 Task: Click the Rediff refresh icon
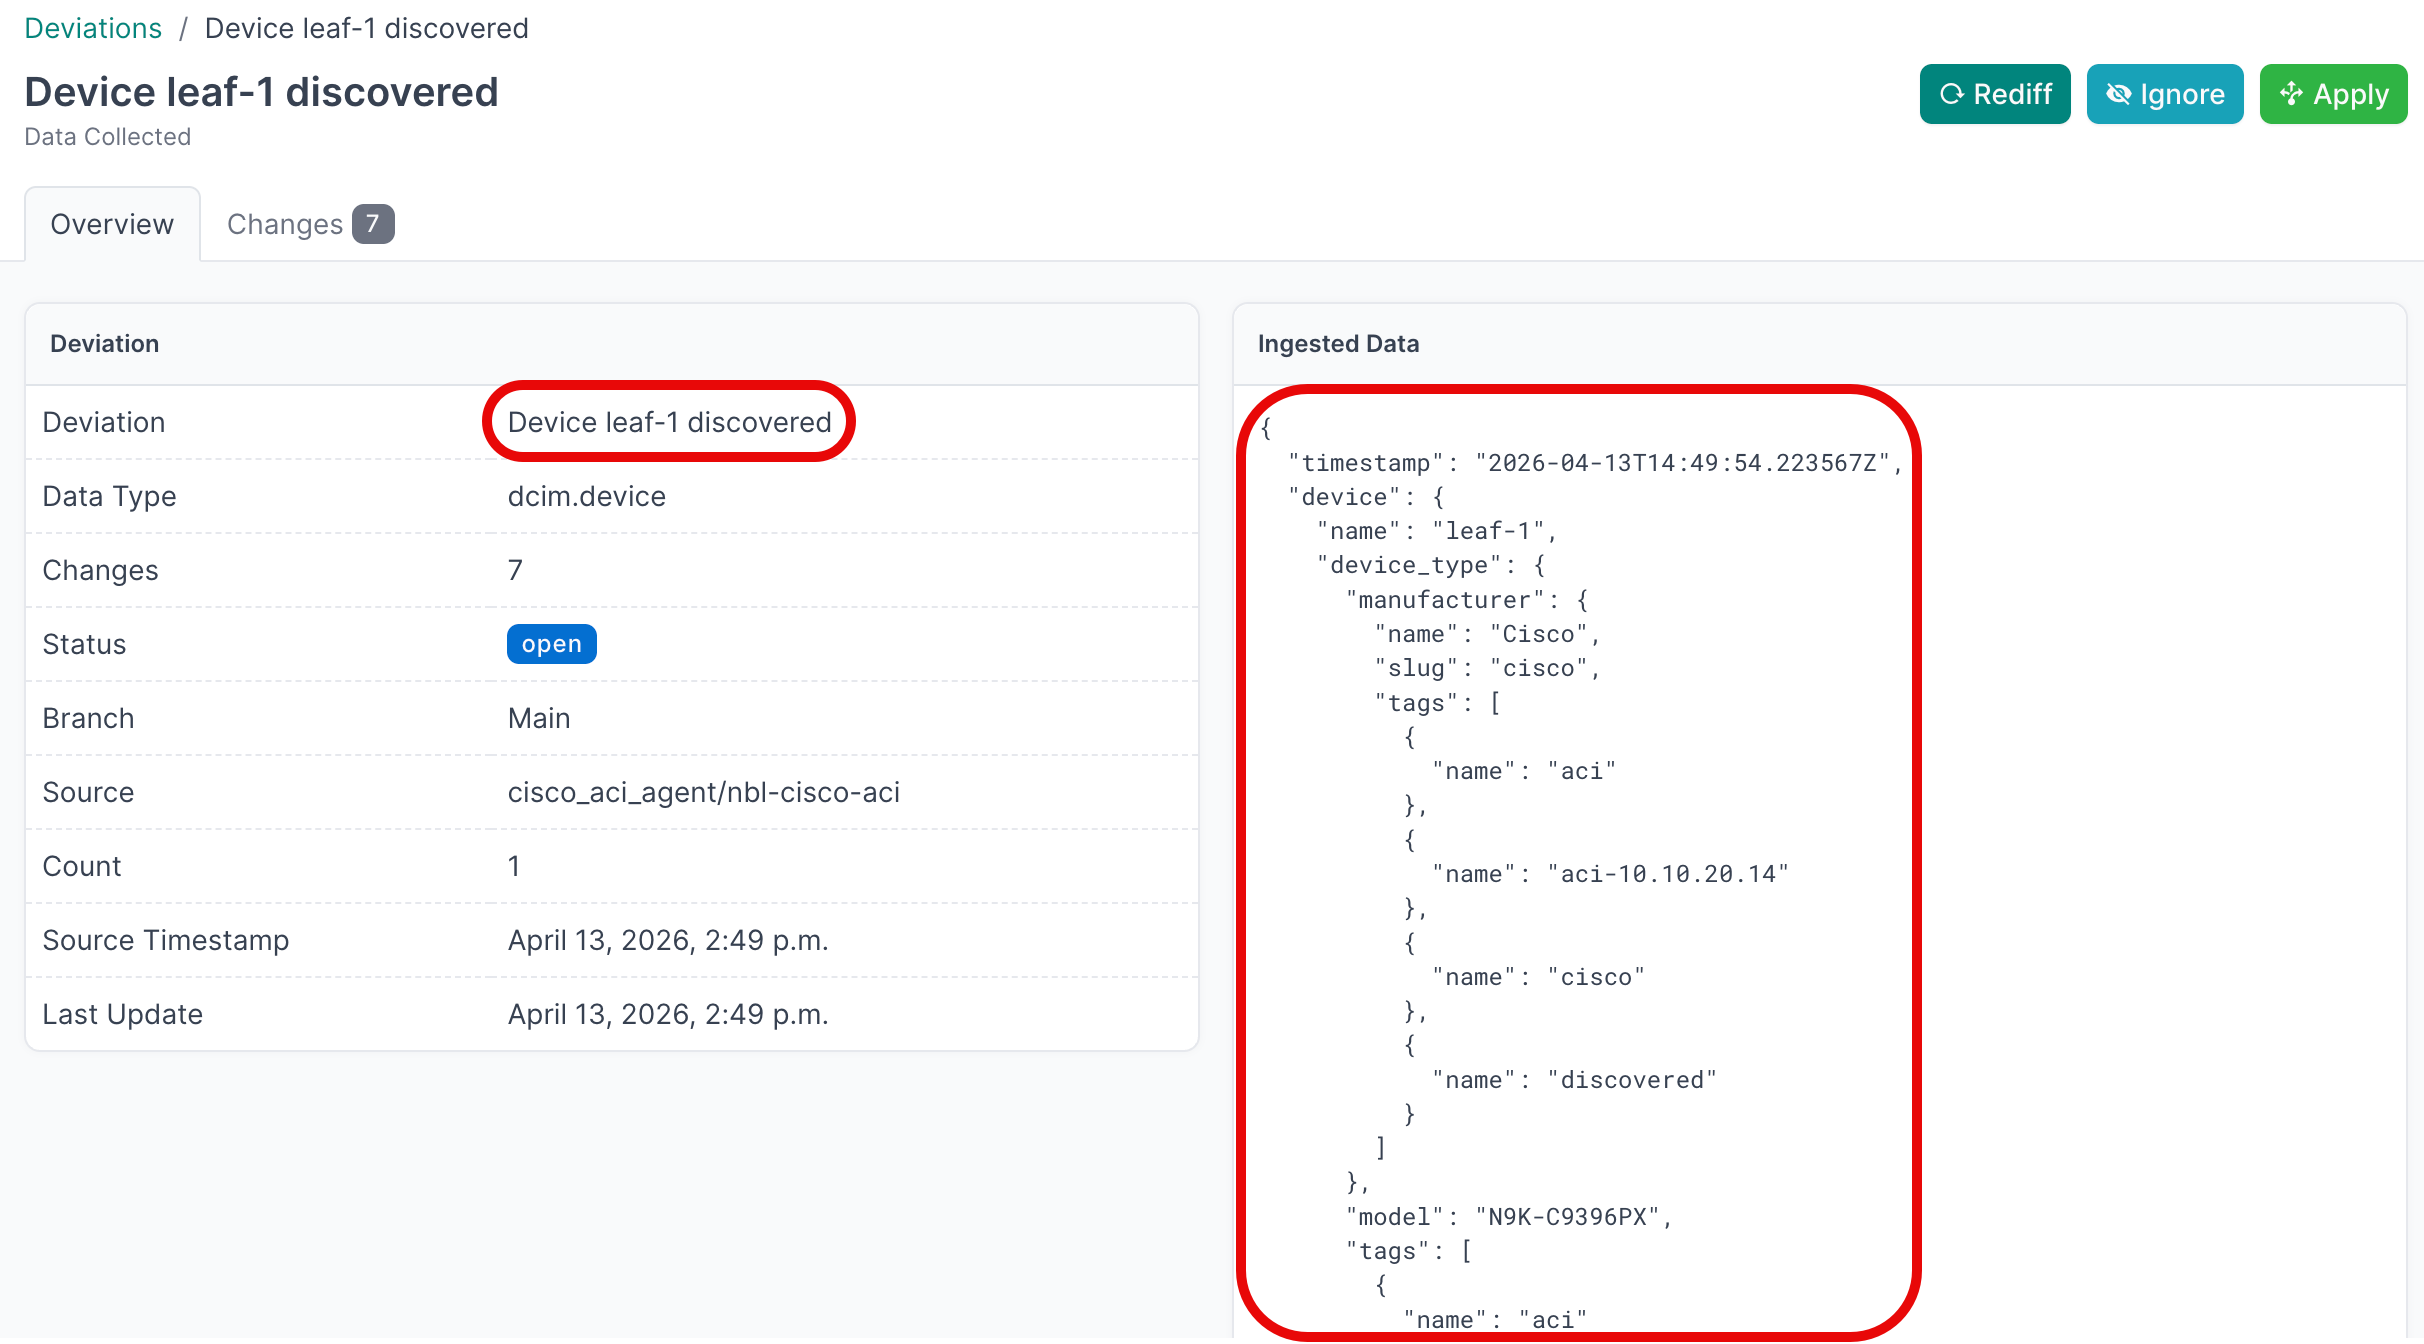(x=1951, y=94)
